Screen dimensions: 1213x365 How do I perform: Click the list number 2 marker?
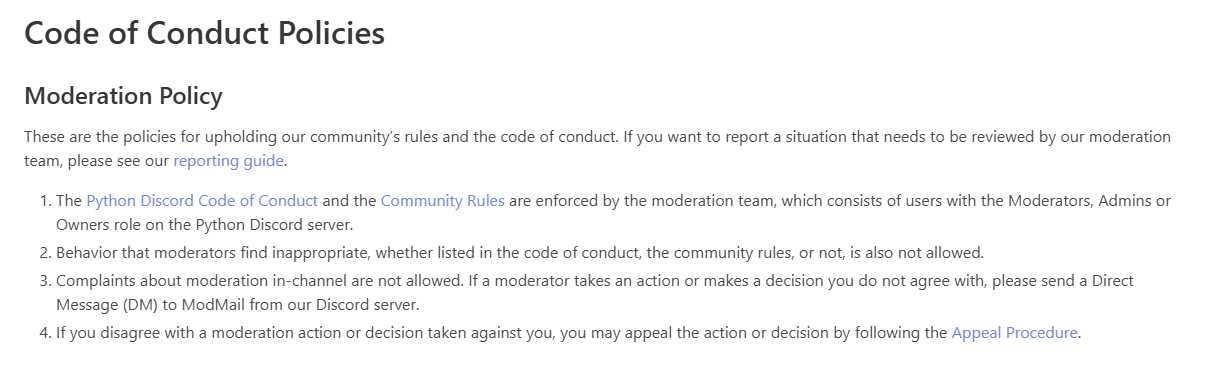45,252
